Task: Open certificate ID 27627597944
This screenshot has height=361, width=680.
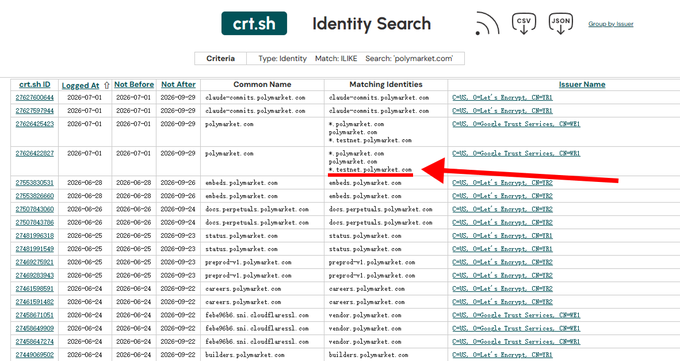Action: (35, 111)
